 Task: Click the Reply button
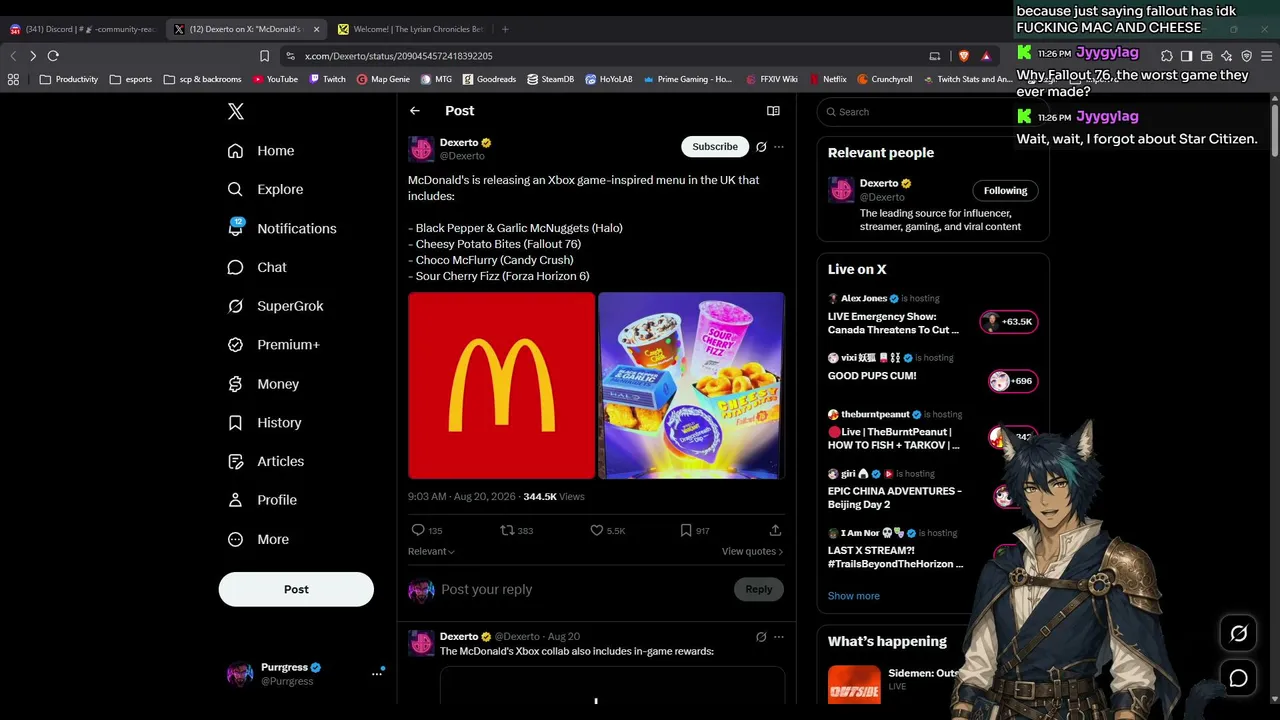(x=759, y=590)
